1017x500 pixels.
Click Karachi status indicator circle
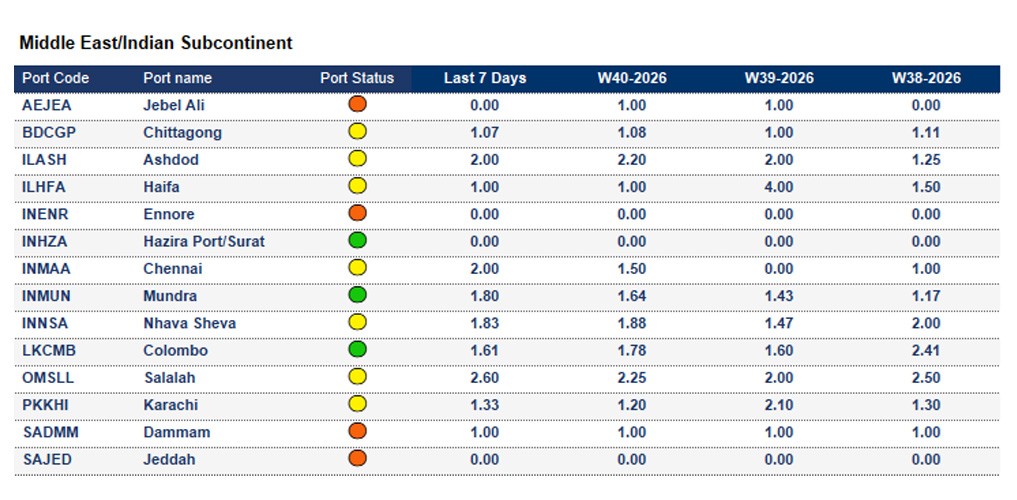[357, 404]
